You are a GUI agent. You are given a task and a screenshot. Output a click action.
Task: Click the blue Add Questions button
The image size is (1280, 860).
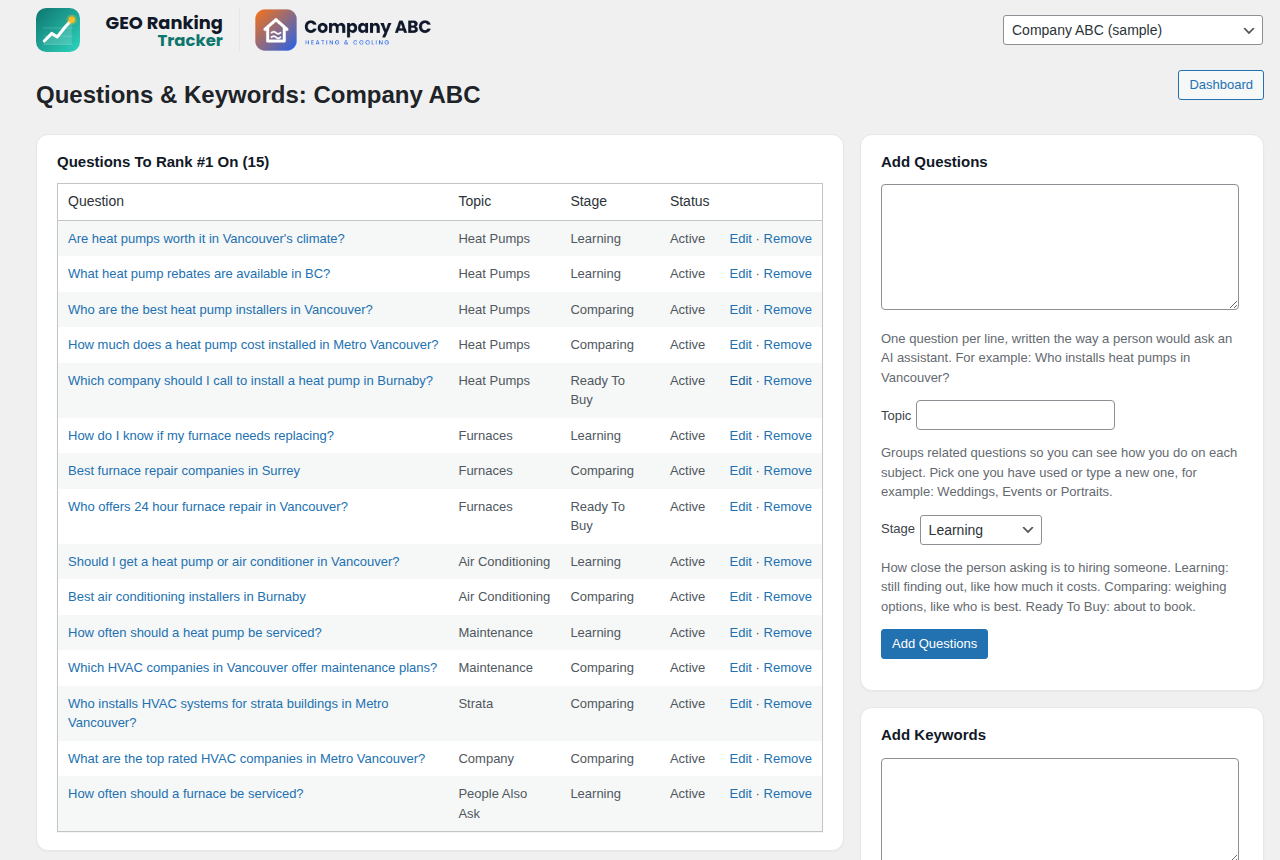934,644
